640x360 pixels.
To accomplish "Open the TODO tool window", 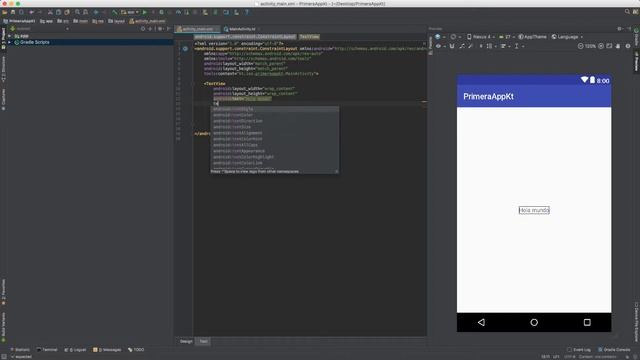I will pos(136,350).
